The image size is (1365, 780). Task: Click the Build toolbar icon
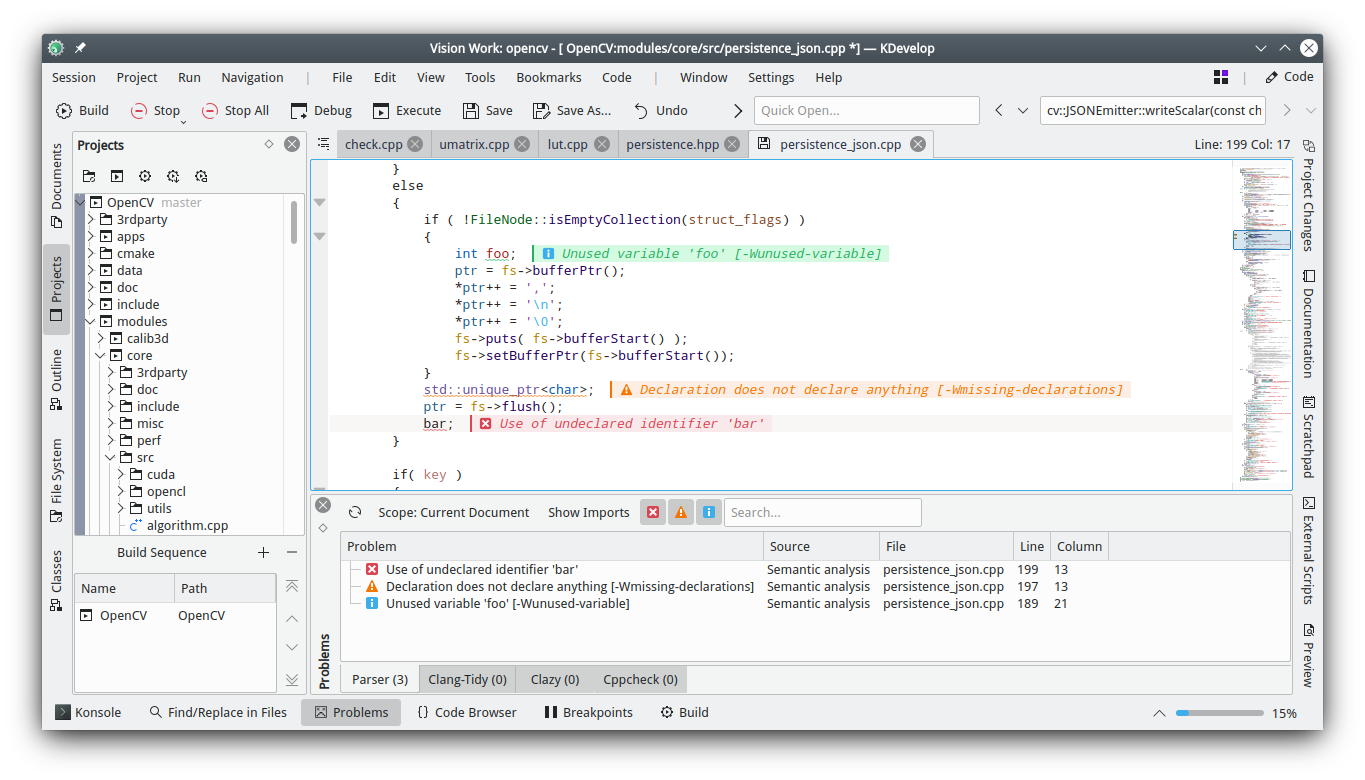[64, 111]
